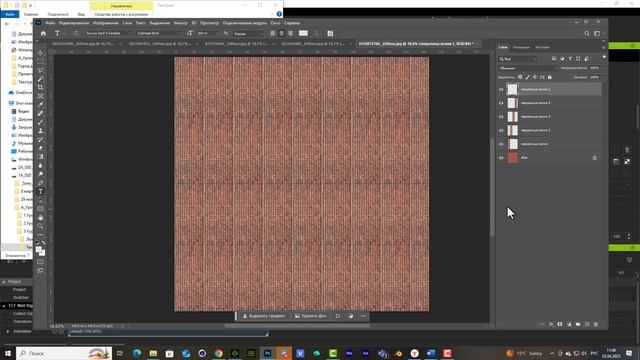Open the Справка menu
Screen dimensions: 640x360
click(x=292, y=23)
